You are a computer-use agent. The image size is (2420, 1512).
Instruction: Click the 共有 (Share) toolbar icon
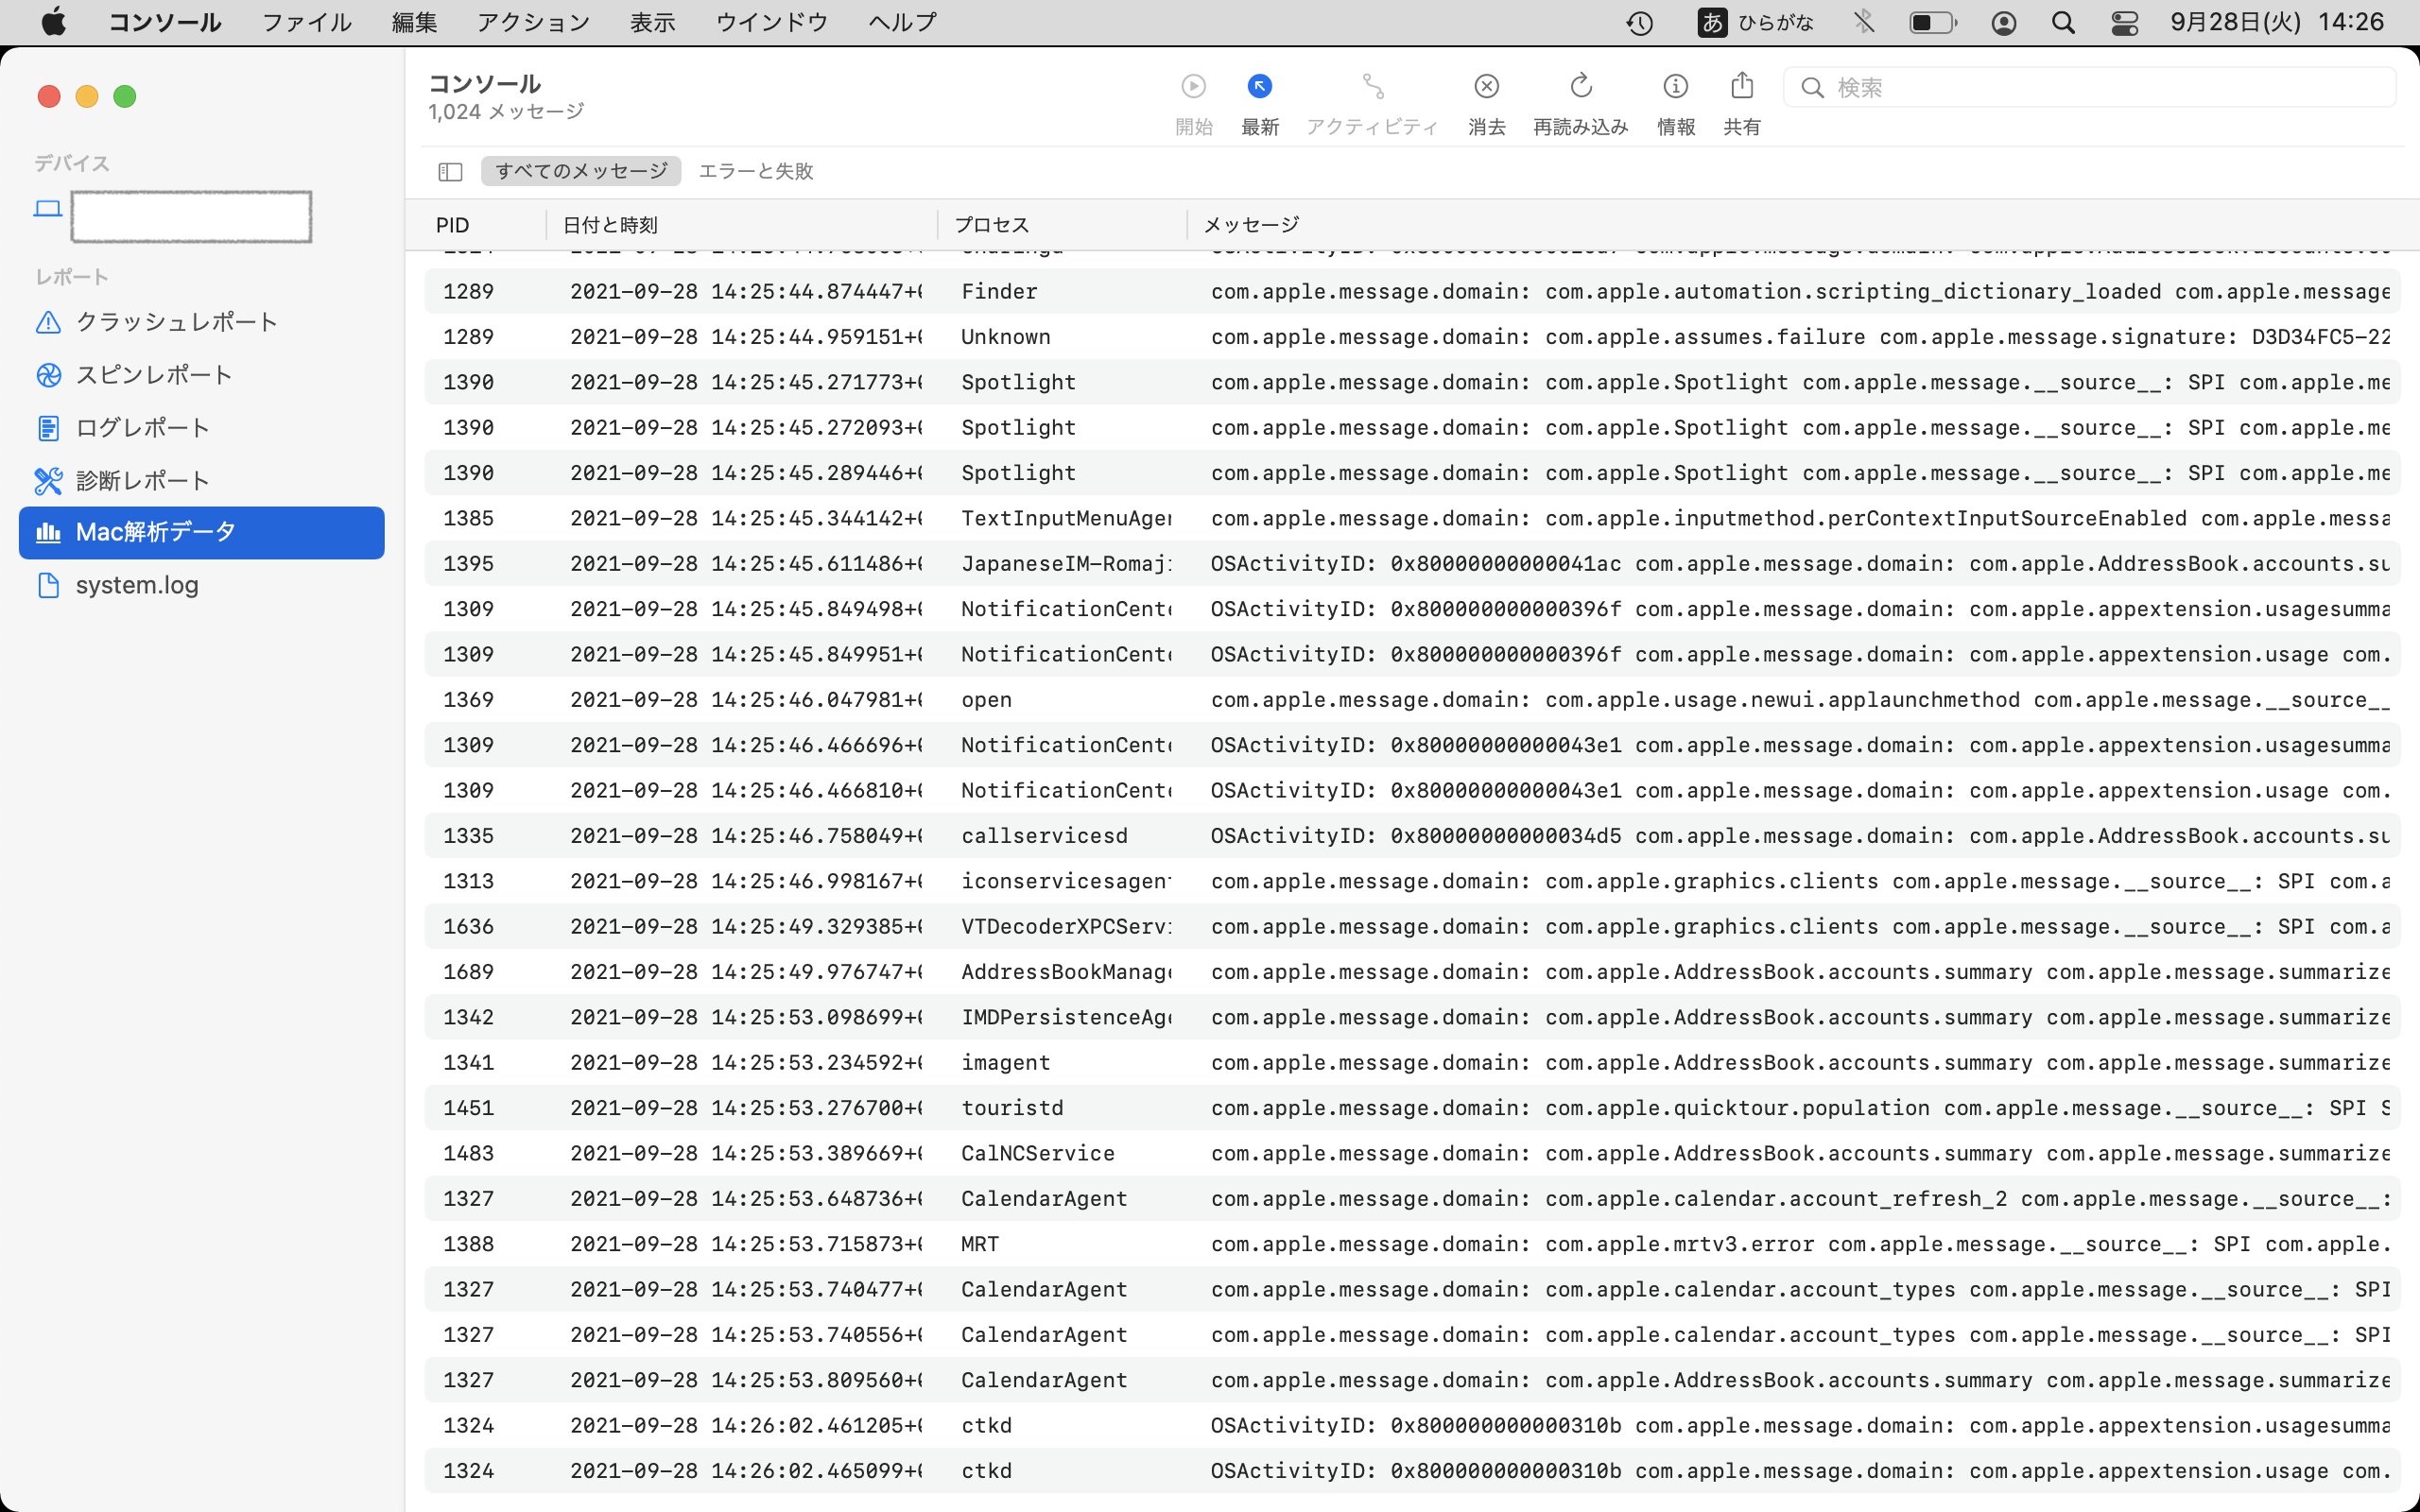pyautogui.click(x=1741, y=87)
